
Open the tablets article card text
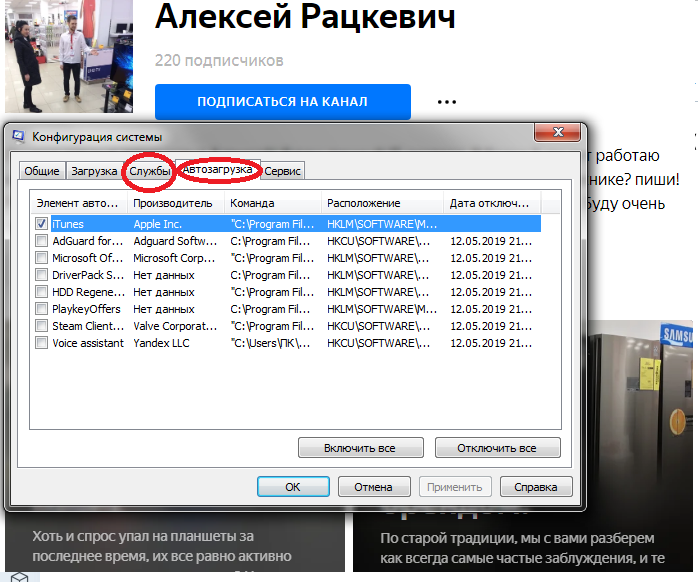162,546
